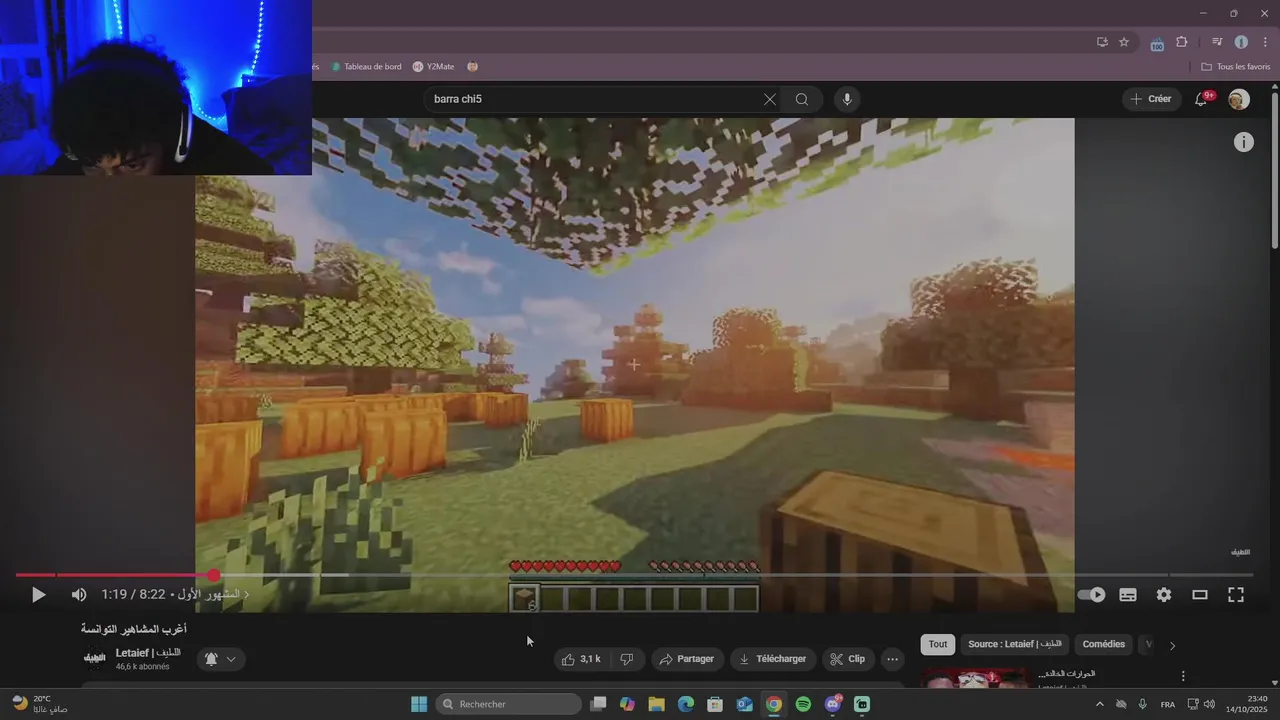
Task: Open Chrome three-dot menu
Action: (1265, 42)
